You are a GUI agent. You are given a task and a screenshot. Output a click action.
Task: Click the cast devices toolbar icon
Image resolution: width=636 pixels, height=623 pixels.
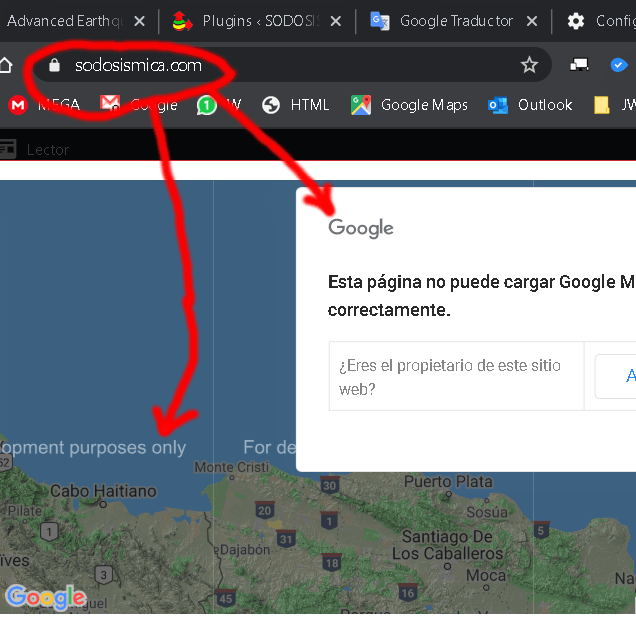tap(579, 65)
